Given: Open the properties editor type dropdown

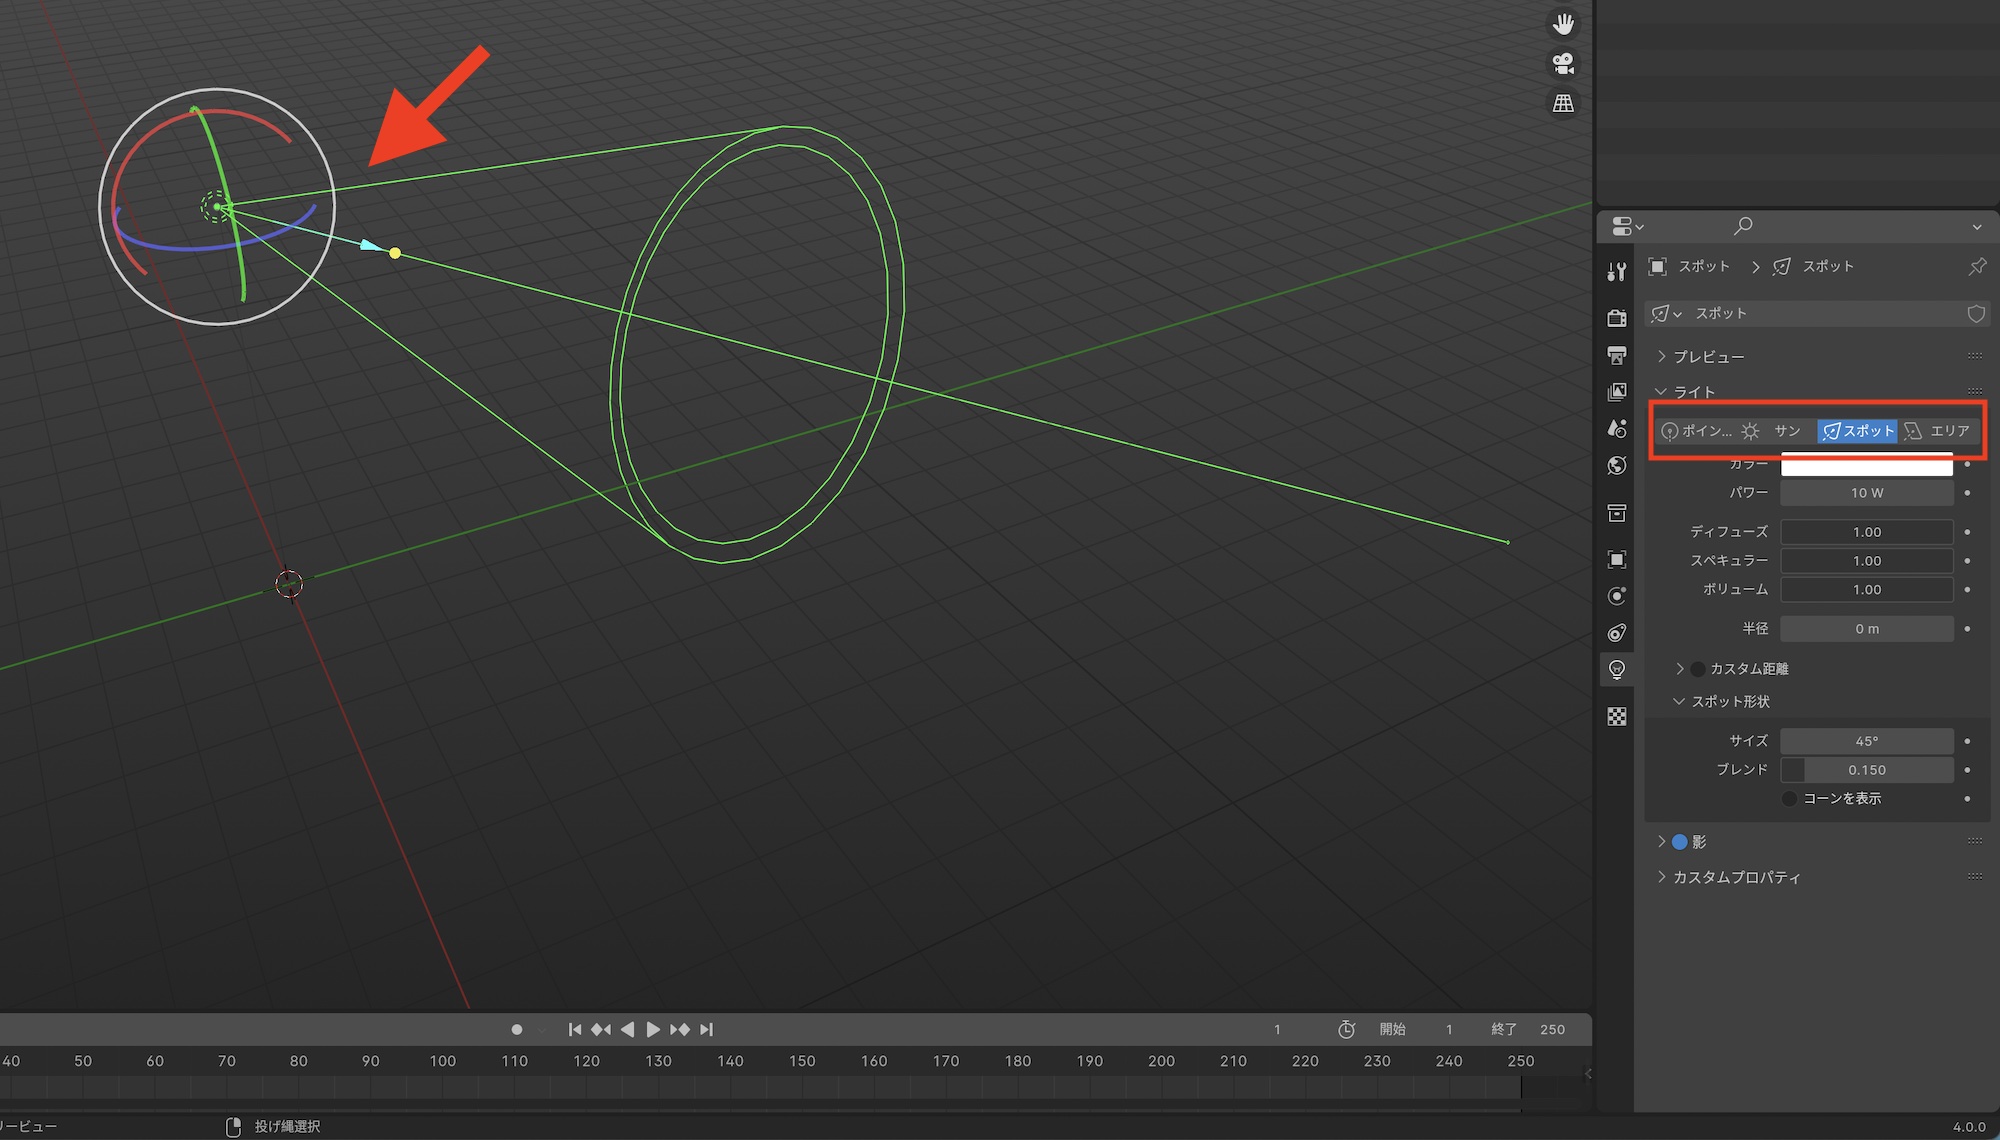Looking at the screenshot, I should 1627,226.
